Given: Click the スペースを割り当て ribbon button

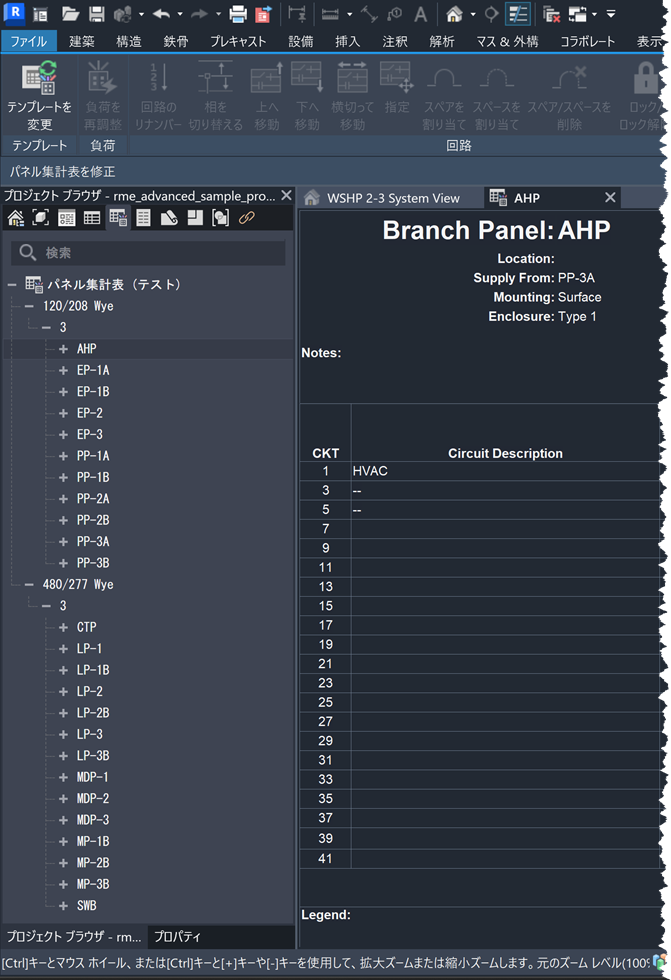Looking at the screenshot, I should pyautogui.click(x=497, y=95).
